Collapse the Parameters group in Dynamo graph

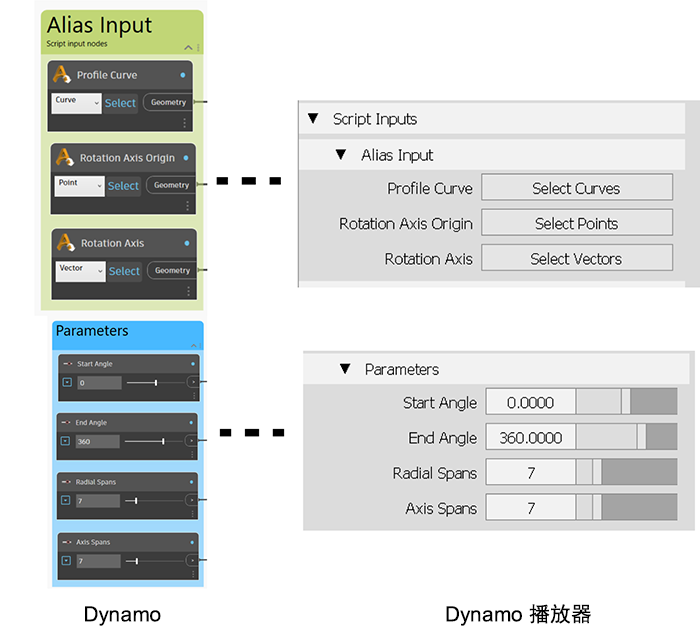coord(194,345)
